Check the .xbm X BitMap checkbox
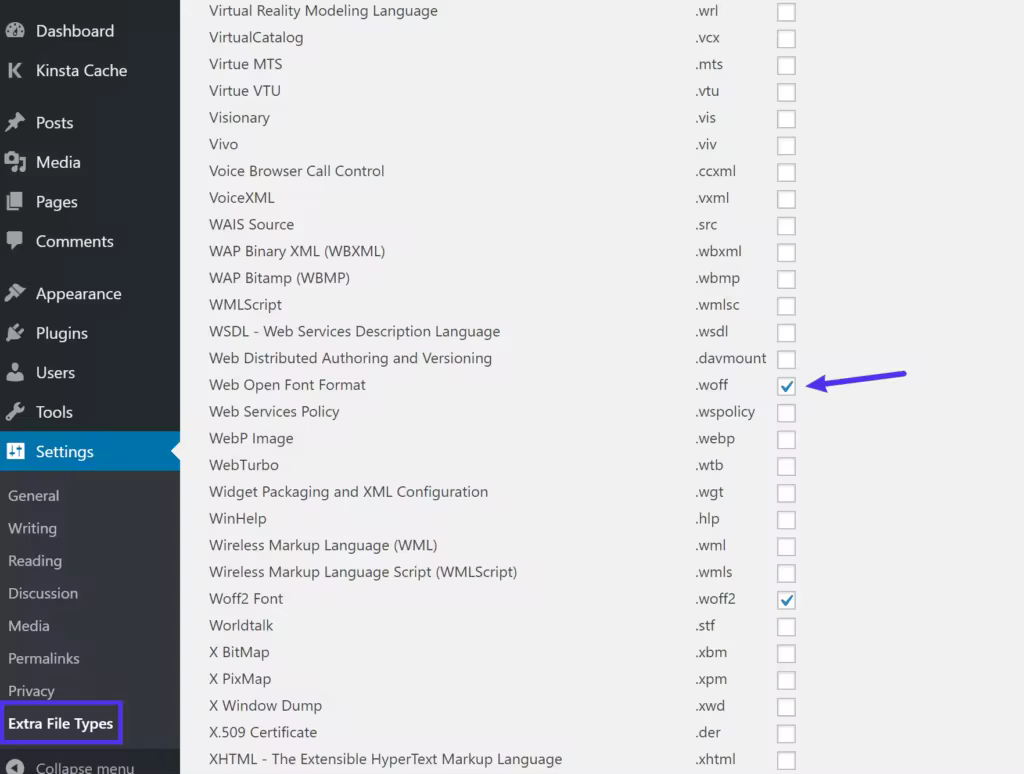This screenshot has width=1024, height=774. click(786, 653)
